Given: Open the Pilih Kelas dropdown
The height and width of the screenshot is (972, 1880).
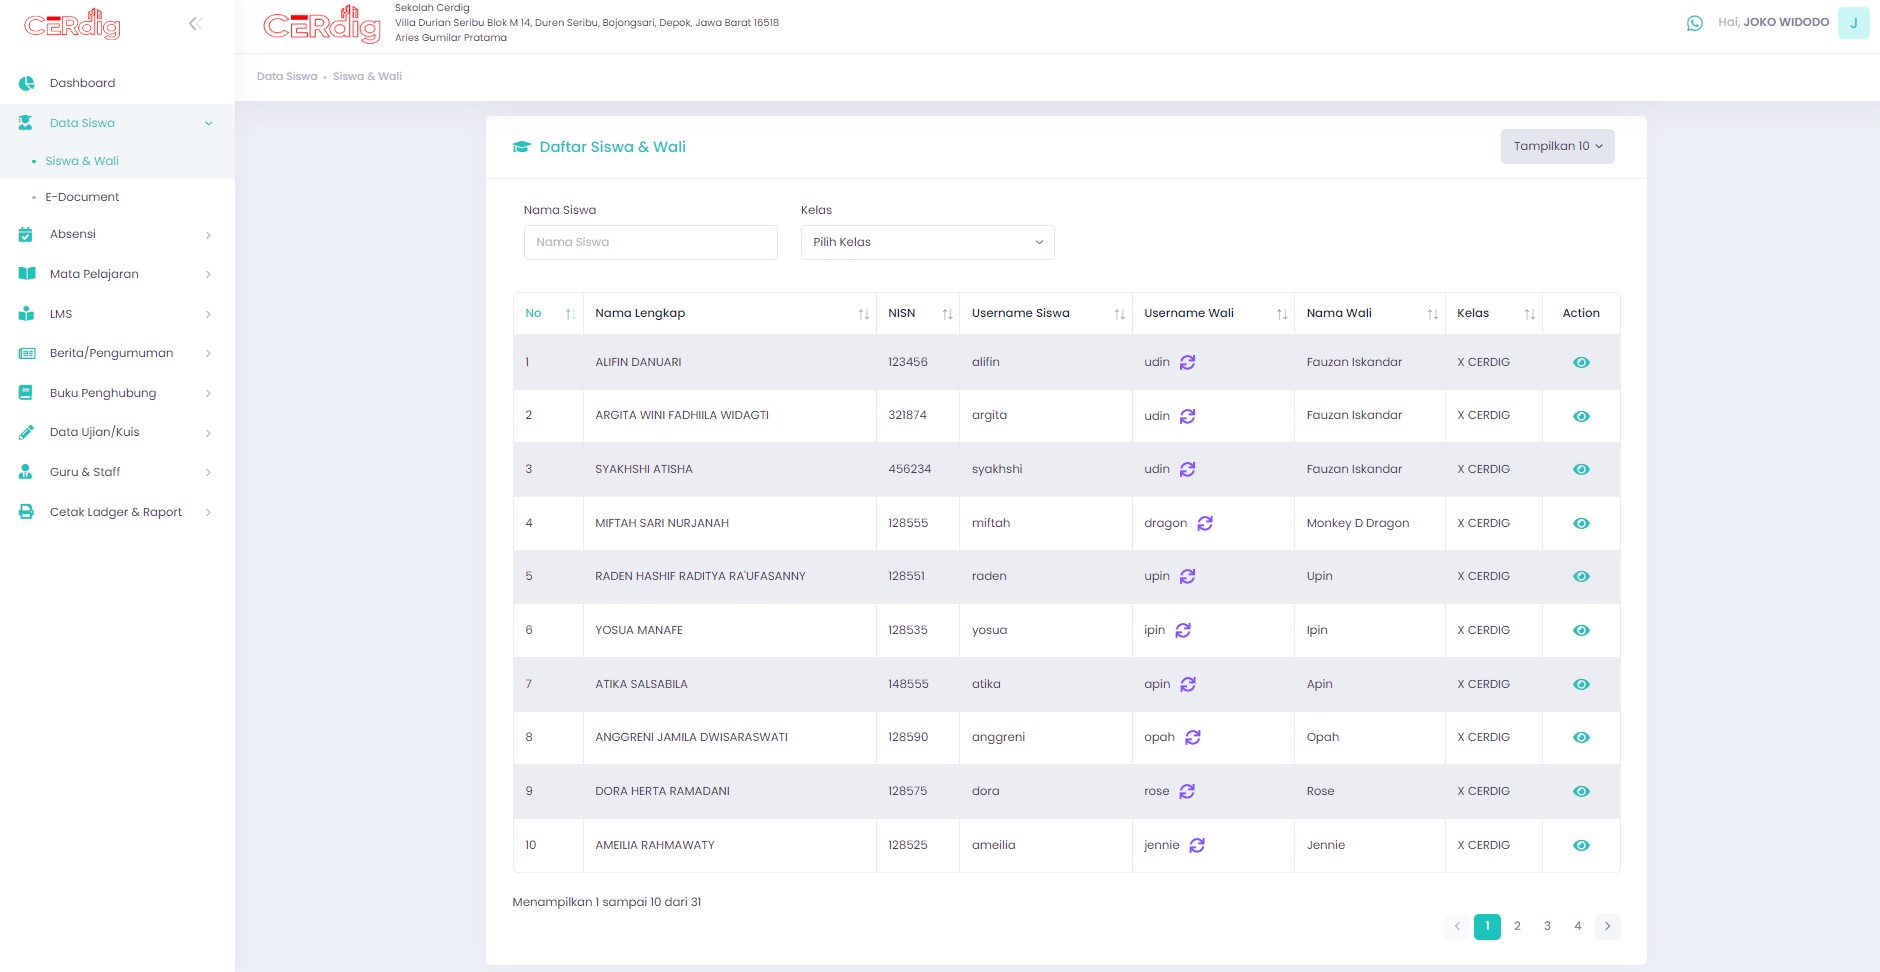Looking at the screenshot, I should [x=927, y=242].
